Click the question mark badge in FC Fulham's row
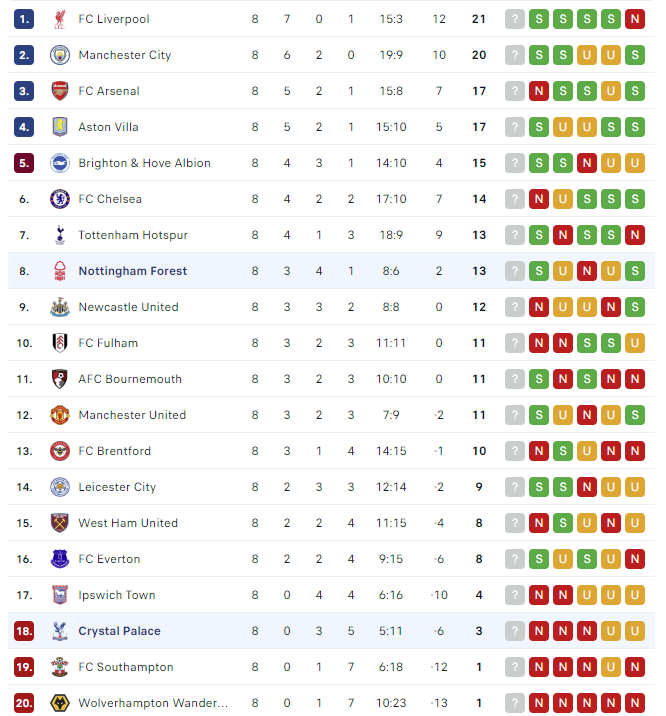666x716 pixels. (x=515, y=343)
